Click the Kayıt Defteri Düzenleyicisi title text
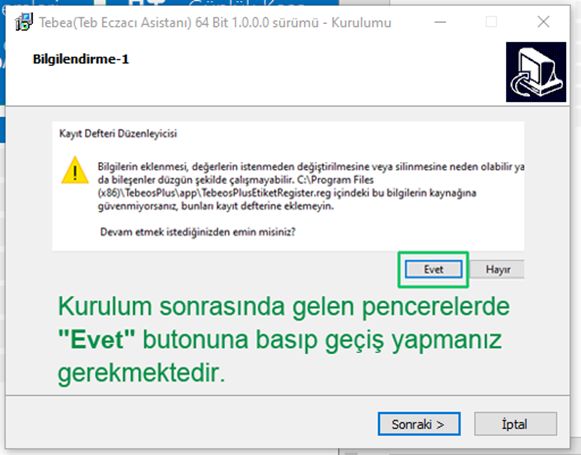 pos(118,133)
